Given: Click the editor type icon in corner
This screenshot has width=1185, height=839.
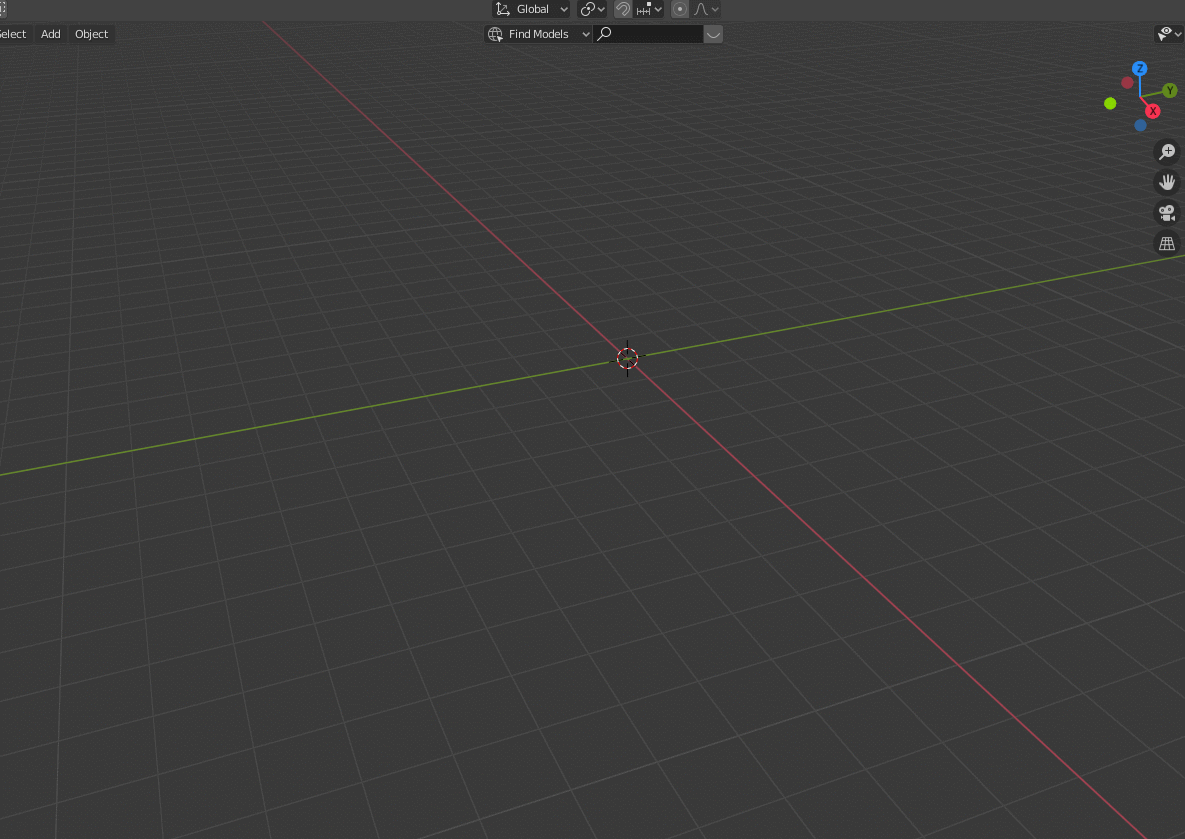Looking at the screenshot, I should click(3, 9).
